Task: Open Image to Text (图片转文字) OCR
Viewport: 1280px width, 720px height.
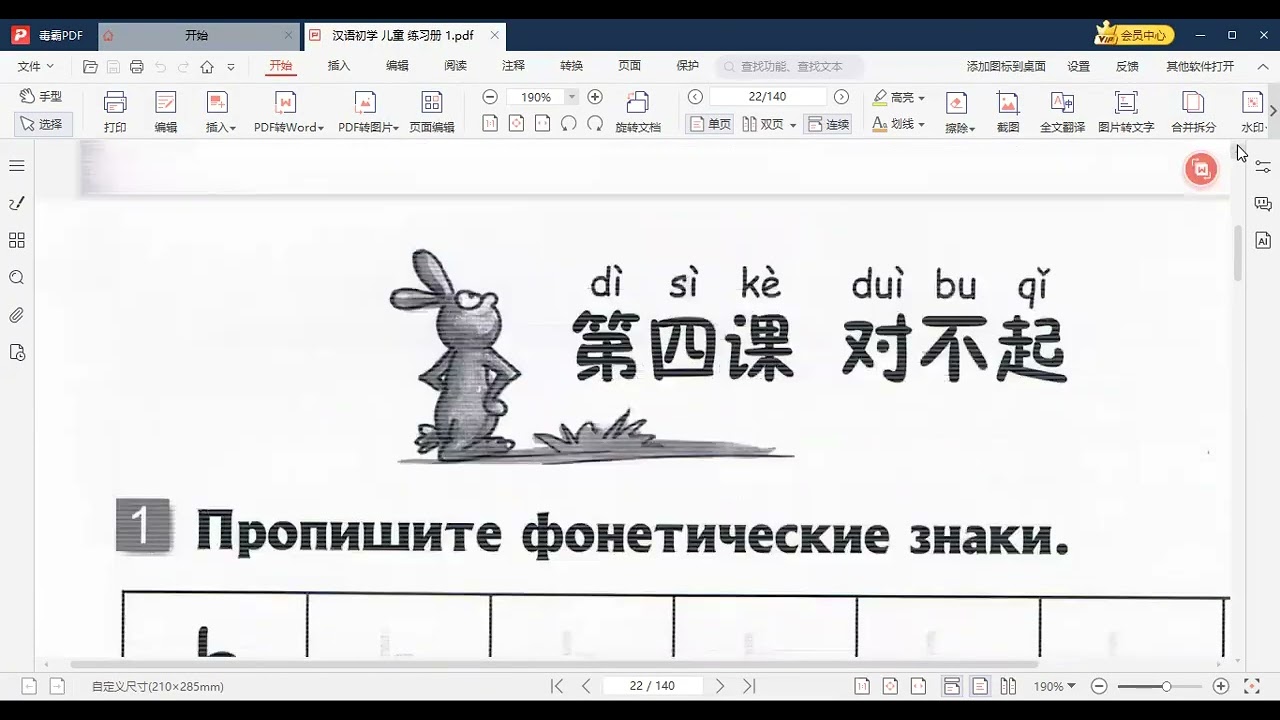Action: [1126, 112]
